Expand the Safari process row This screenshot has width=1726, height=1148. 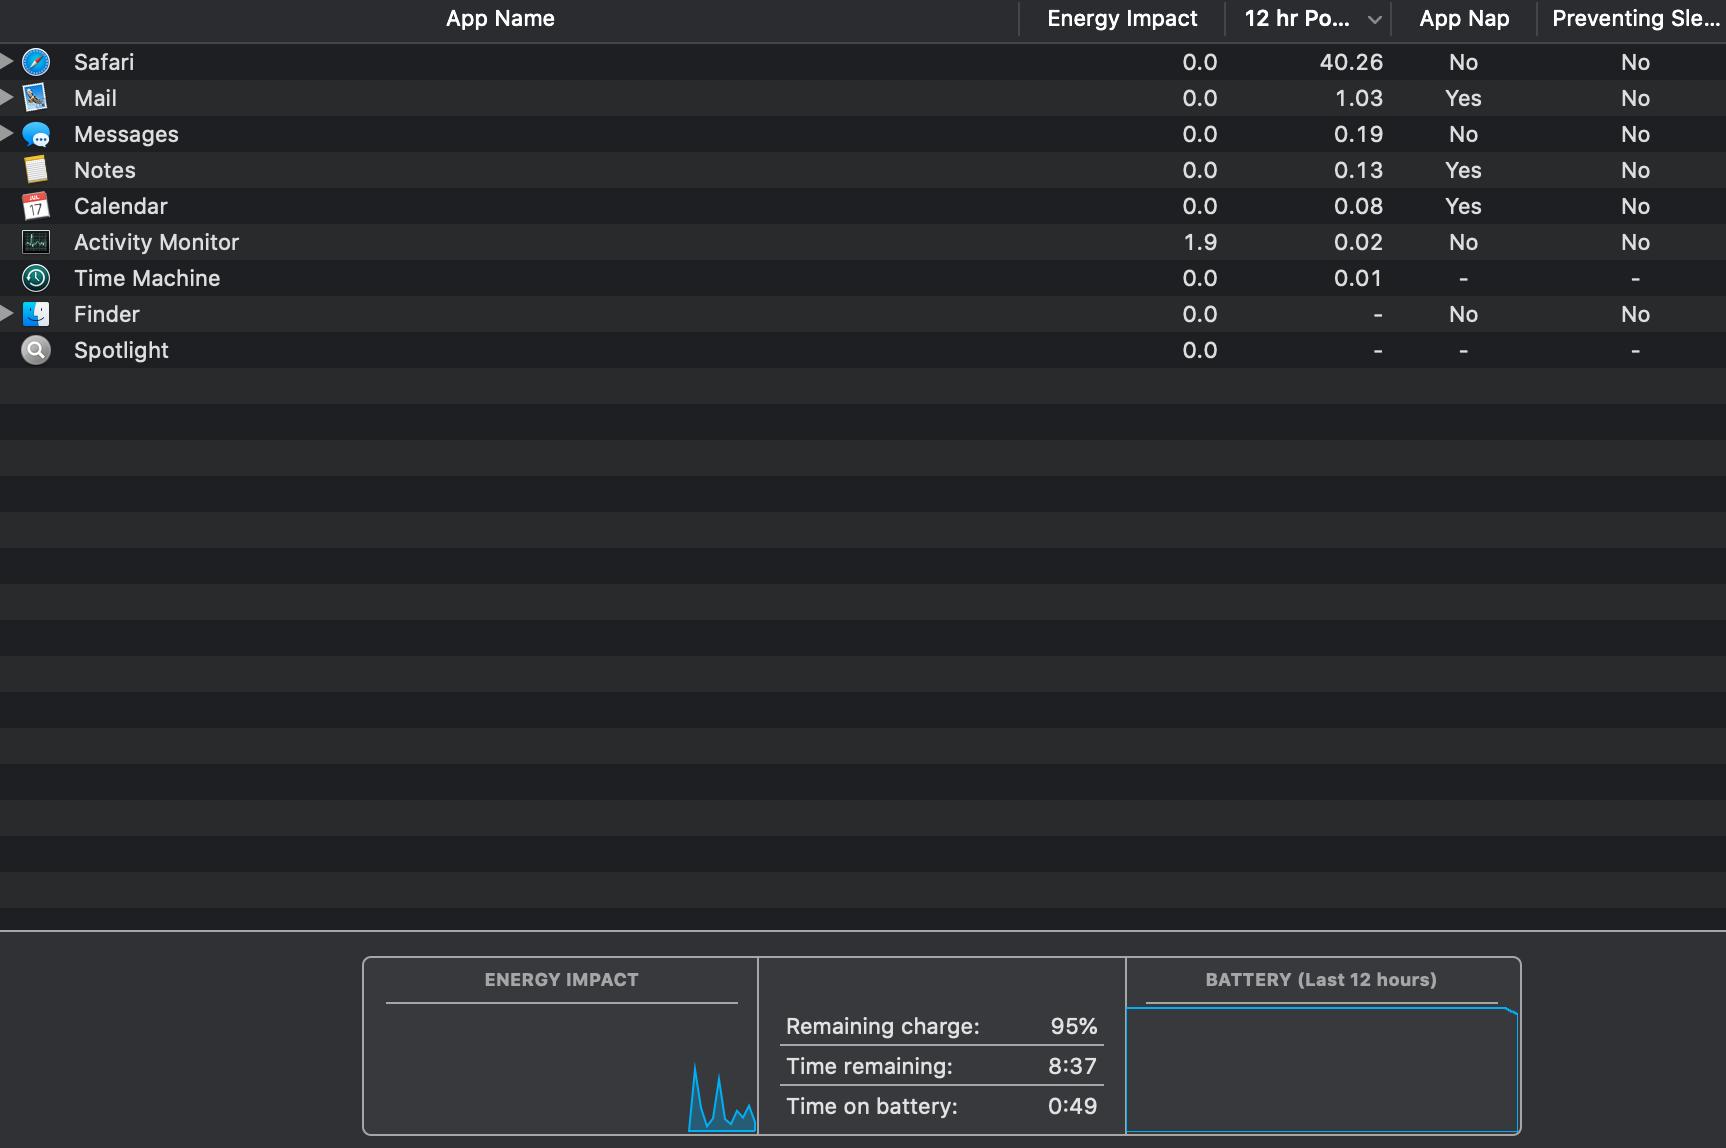pyautogui.click(x=7, y=62)
